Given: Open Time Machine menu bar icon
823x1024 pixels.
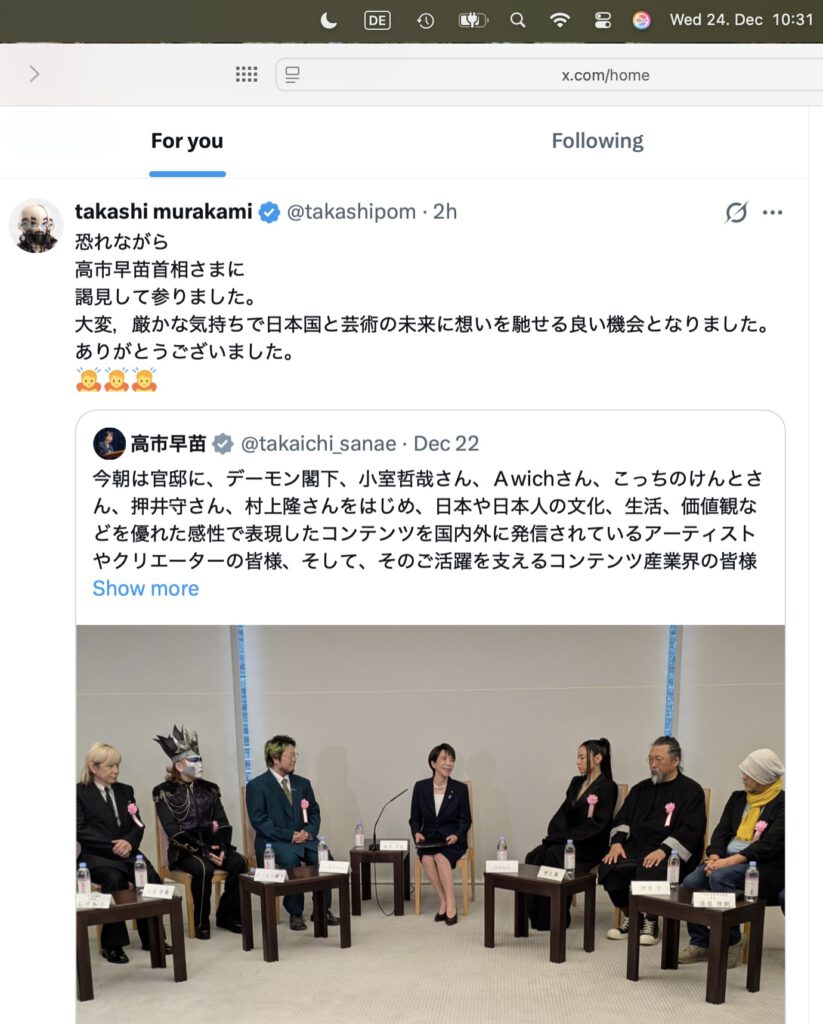Looking at the screenshot, I should [425, 21].
